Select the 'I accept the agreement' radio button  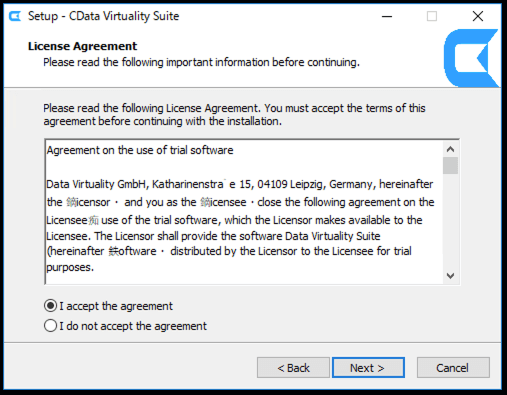click(50, 306)
